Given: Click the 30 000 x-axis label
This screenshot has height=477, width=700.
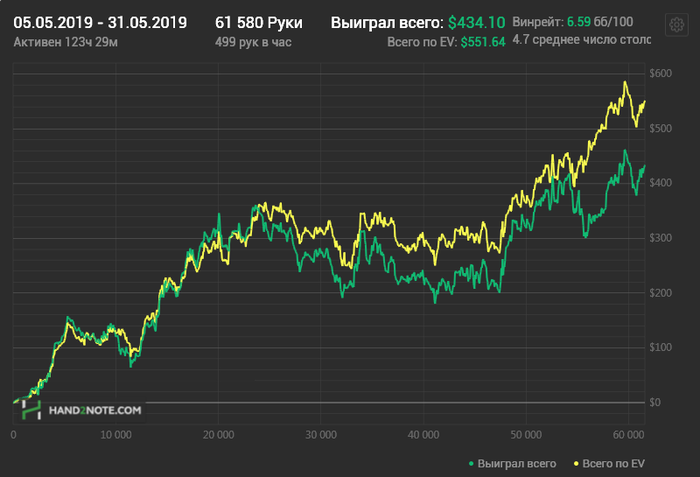Looking at the screenshot, I should pyautogui.click(x=321, y=435).
